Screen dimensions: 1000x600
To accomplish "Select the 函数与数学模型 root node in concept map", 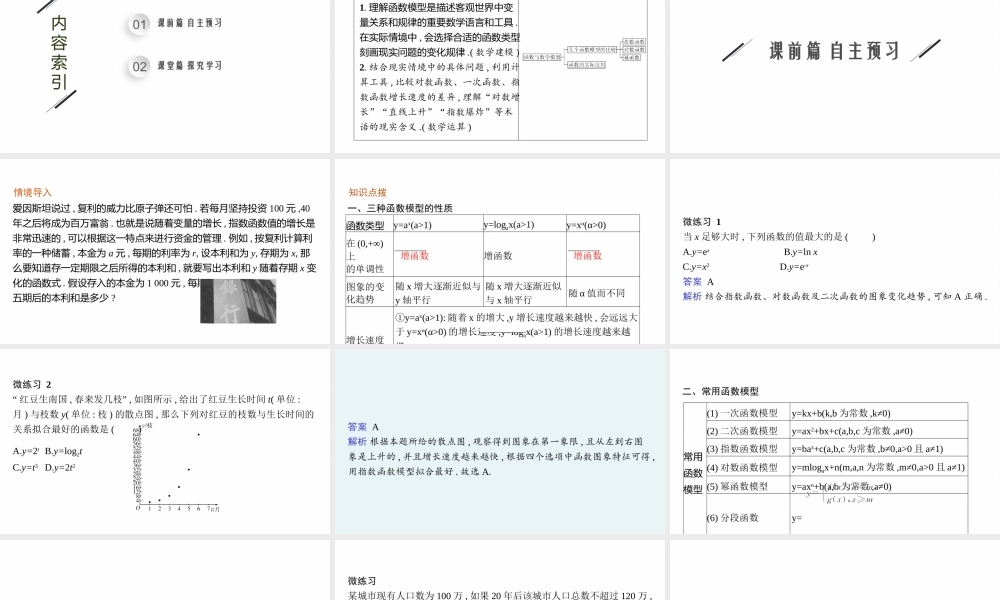I will (542, 57).
